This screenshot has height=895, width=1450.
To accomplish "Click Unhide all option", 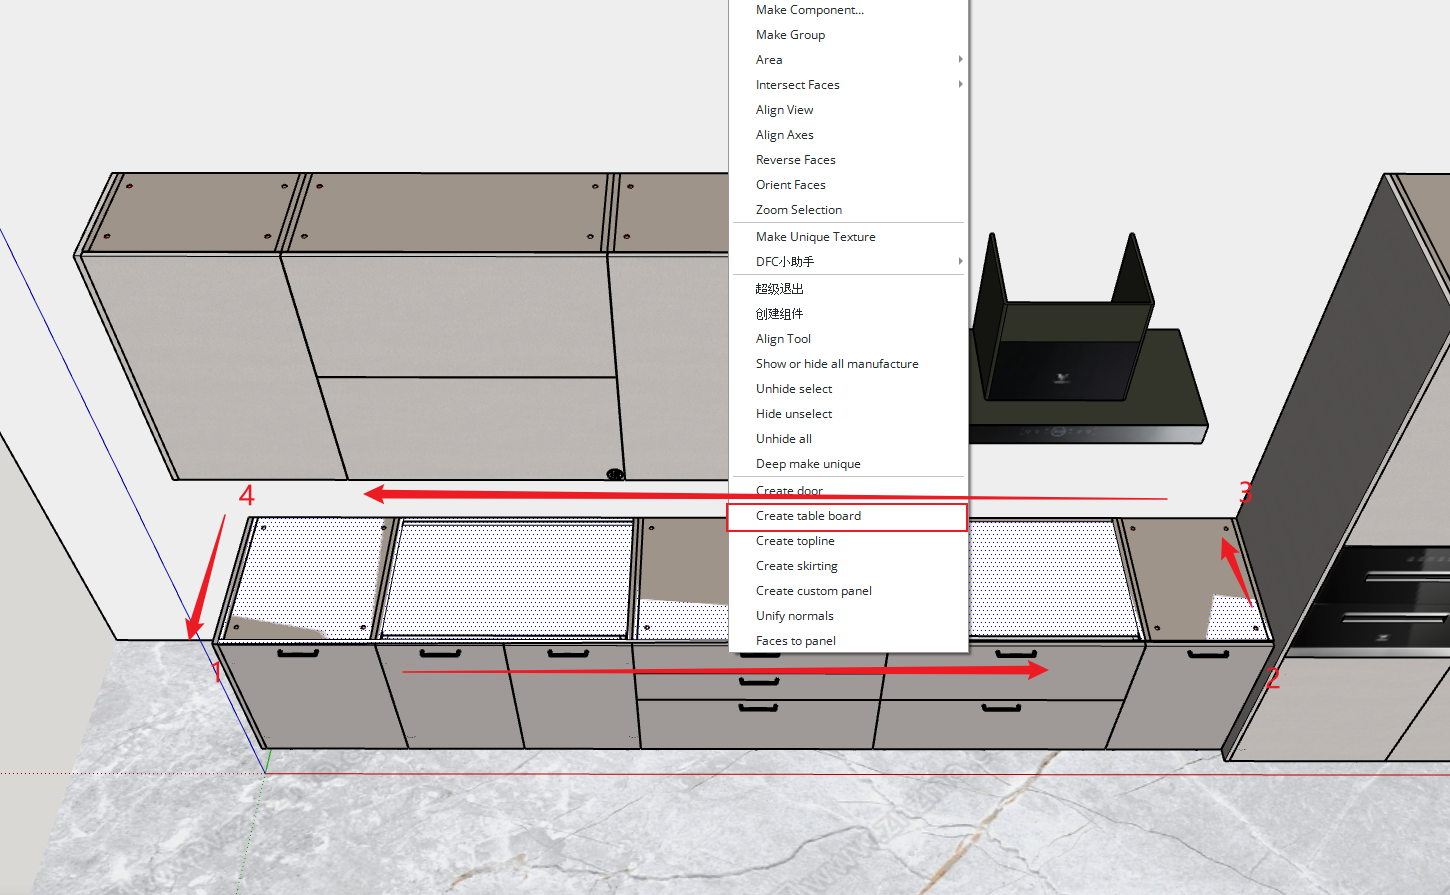I will [783, 439].
